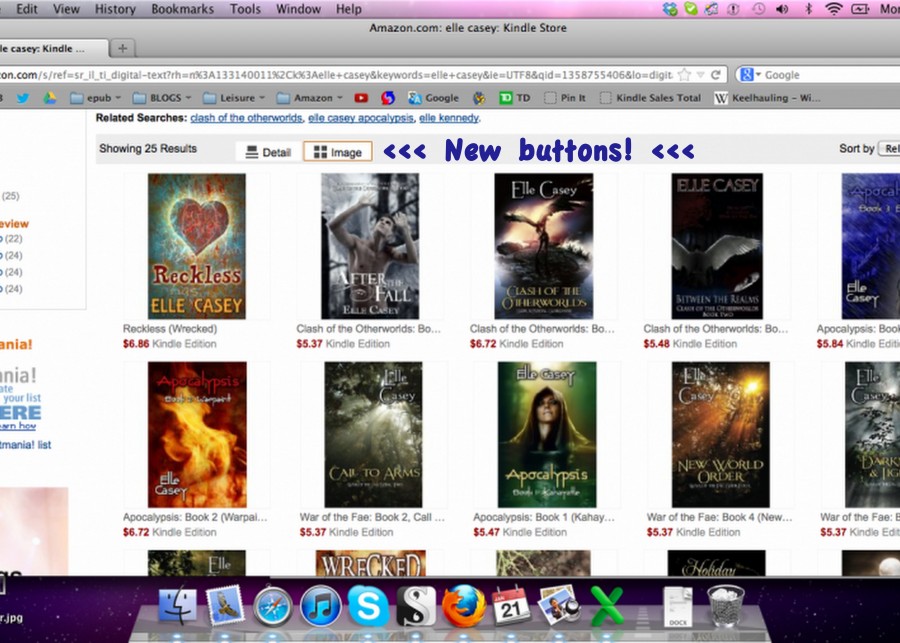Viewport: 900px width, 643px height.
Task: Open the search engine selector dropdown
Action: pos(750,75)
